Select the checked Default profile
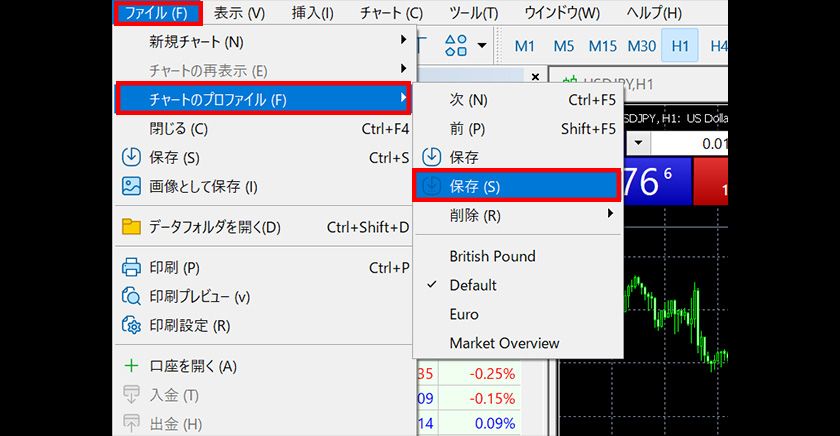The height and width of the screenshot is (436, 840). [473, 285]
